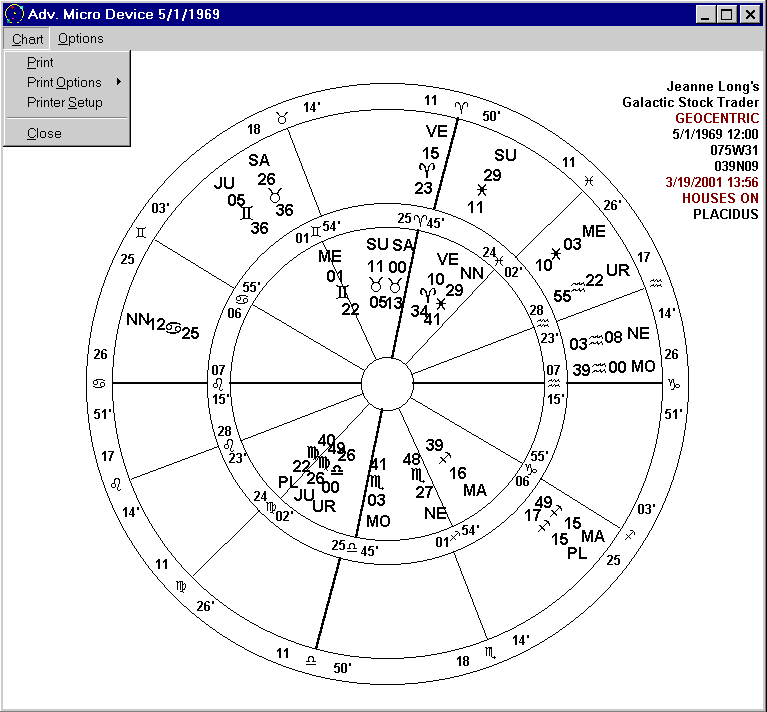This screenshot has height=712, width=767.
Task: Click the outer-ring ME planet label
Action: [x=594, y=231]
